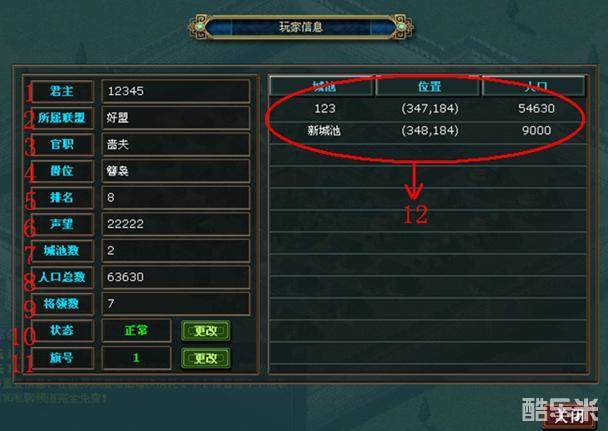Click the 新城池 city row
The image size is (608, 431).
(x=428, y=131)
